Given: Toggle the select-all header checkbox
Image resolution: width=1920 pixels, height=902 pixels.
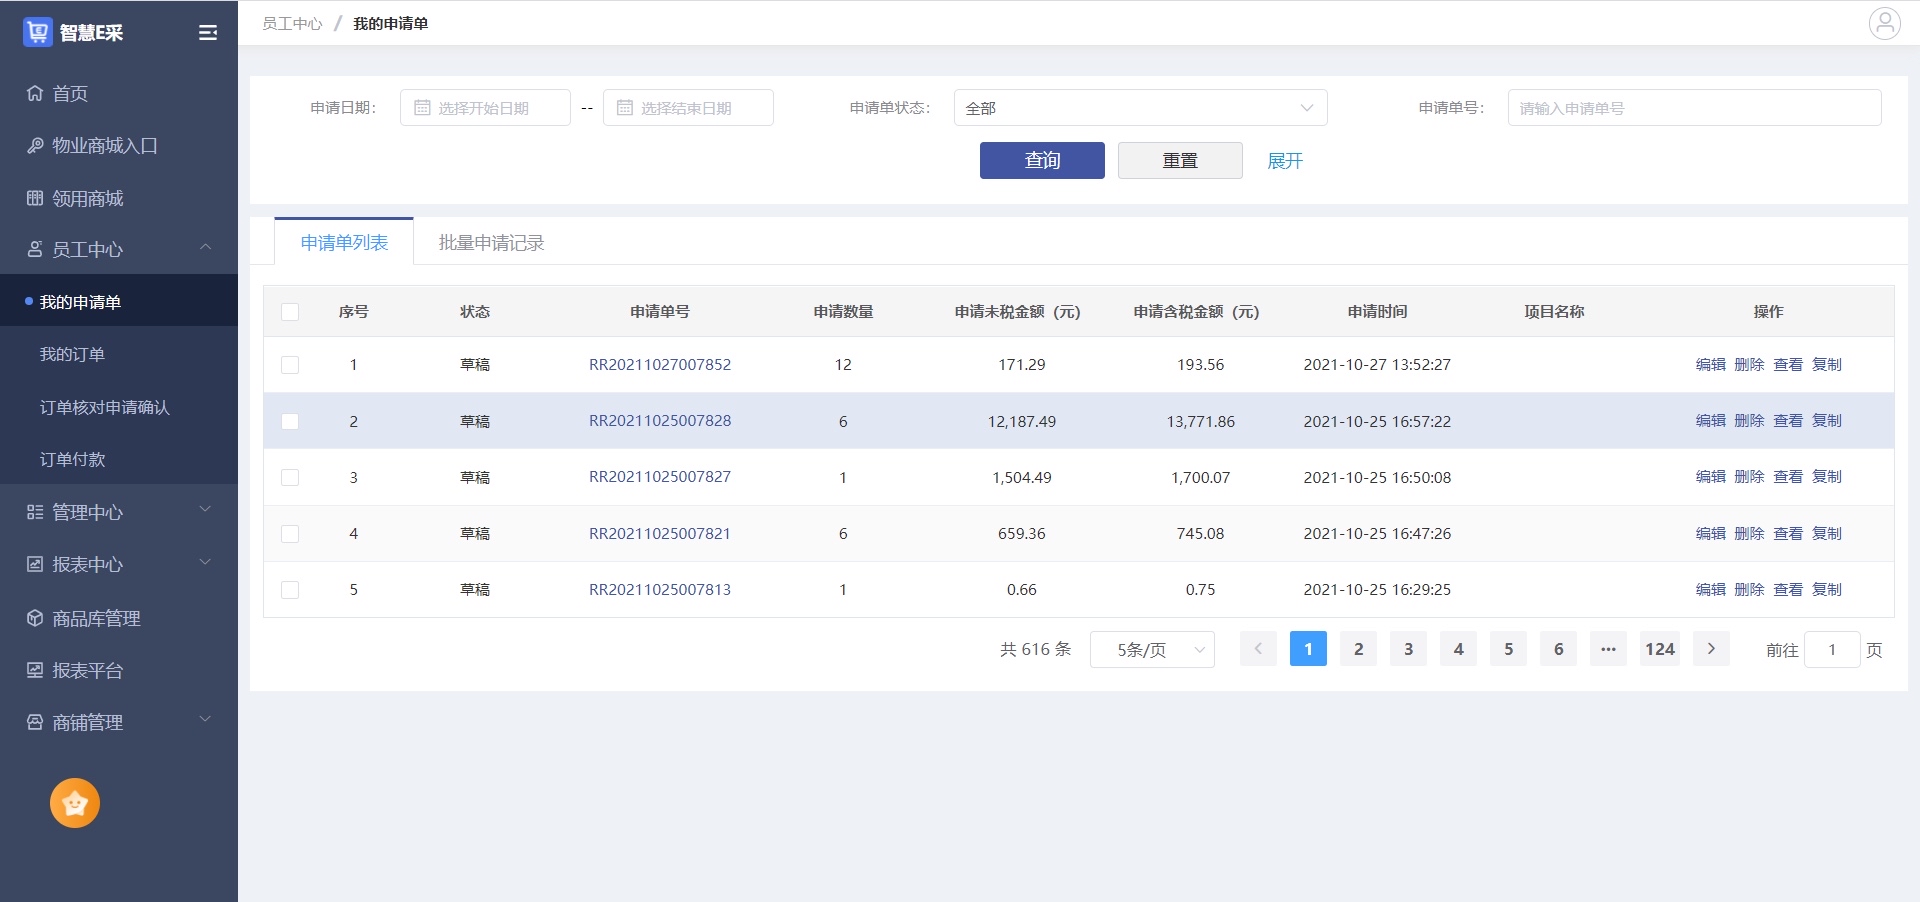Looking at the screenshot, I should pos(290,312).
